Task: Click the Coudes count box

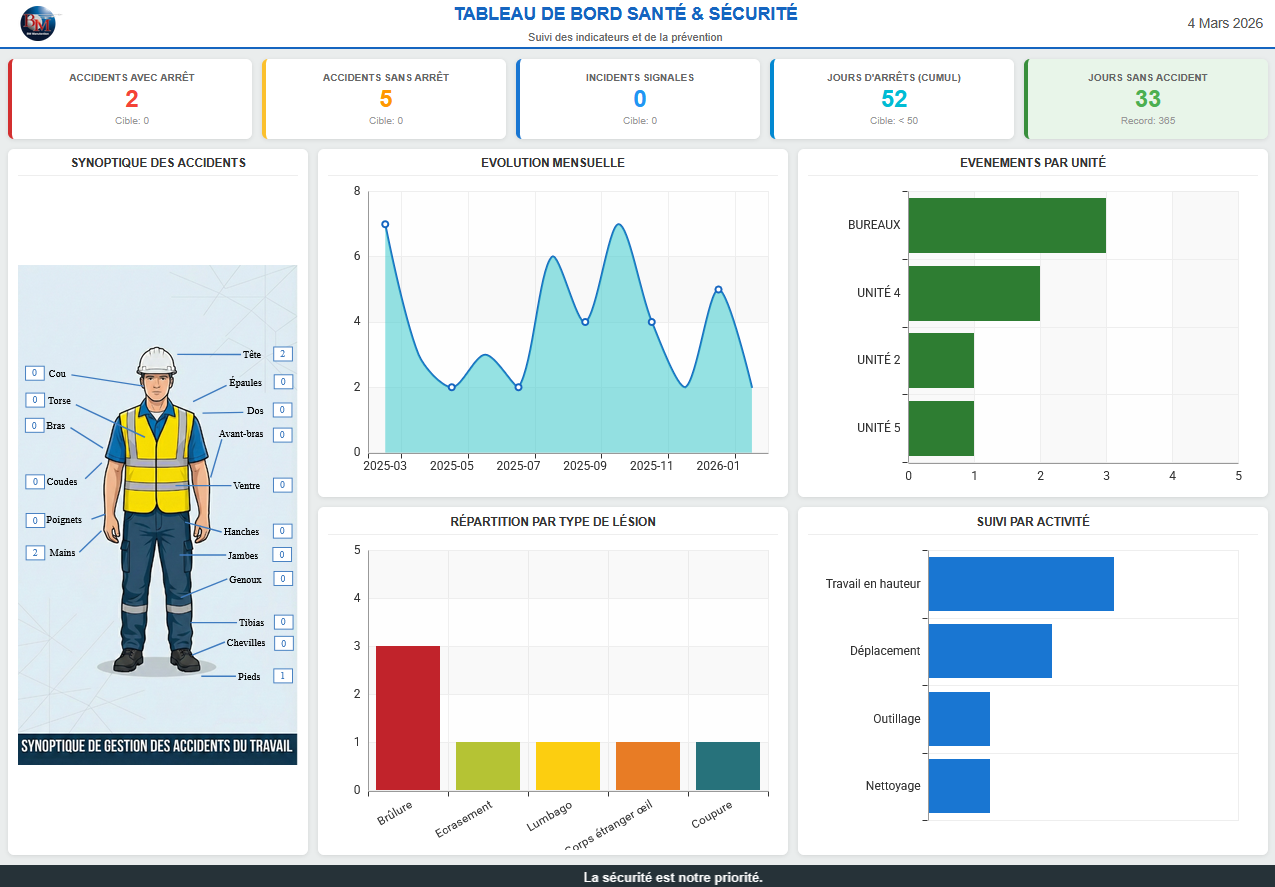Action: [x=35, y=482]
